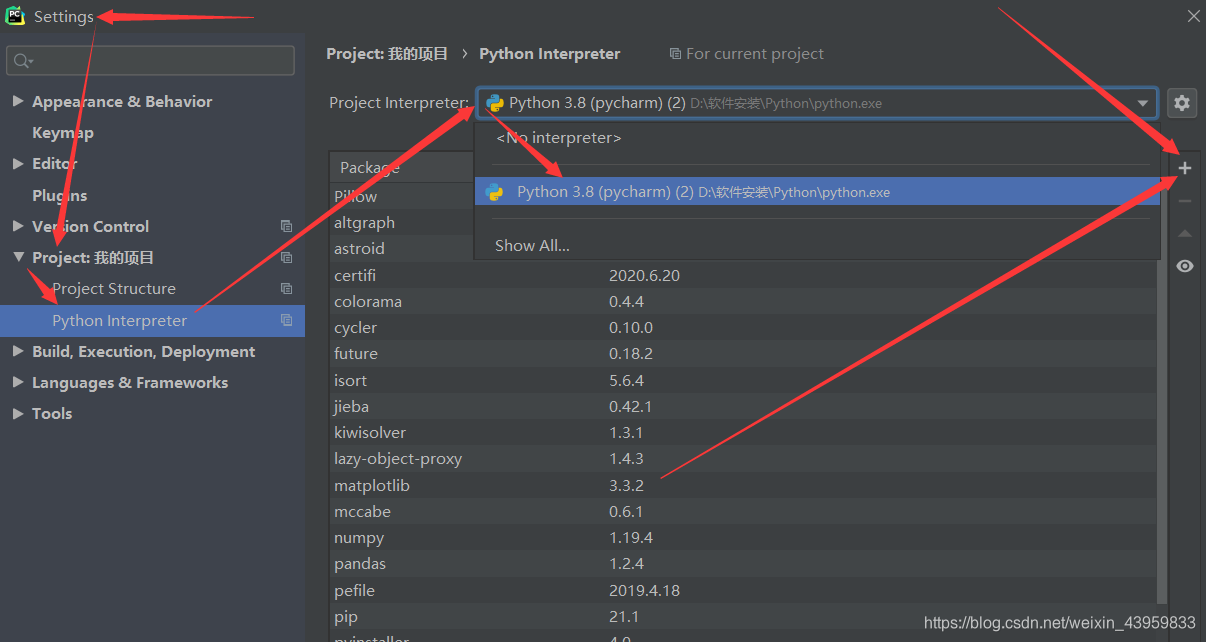This screenshot has height=642, width=1206.
Task: Click the minus icon to uninstall package
Action: coord(1185,201)
